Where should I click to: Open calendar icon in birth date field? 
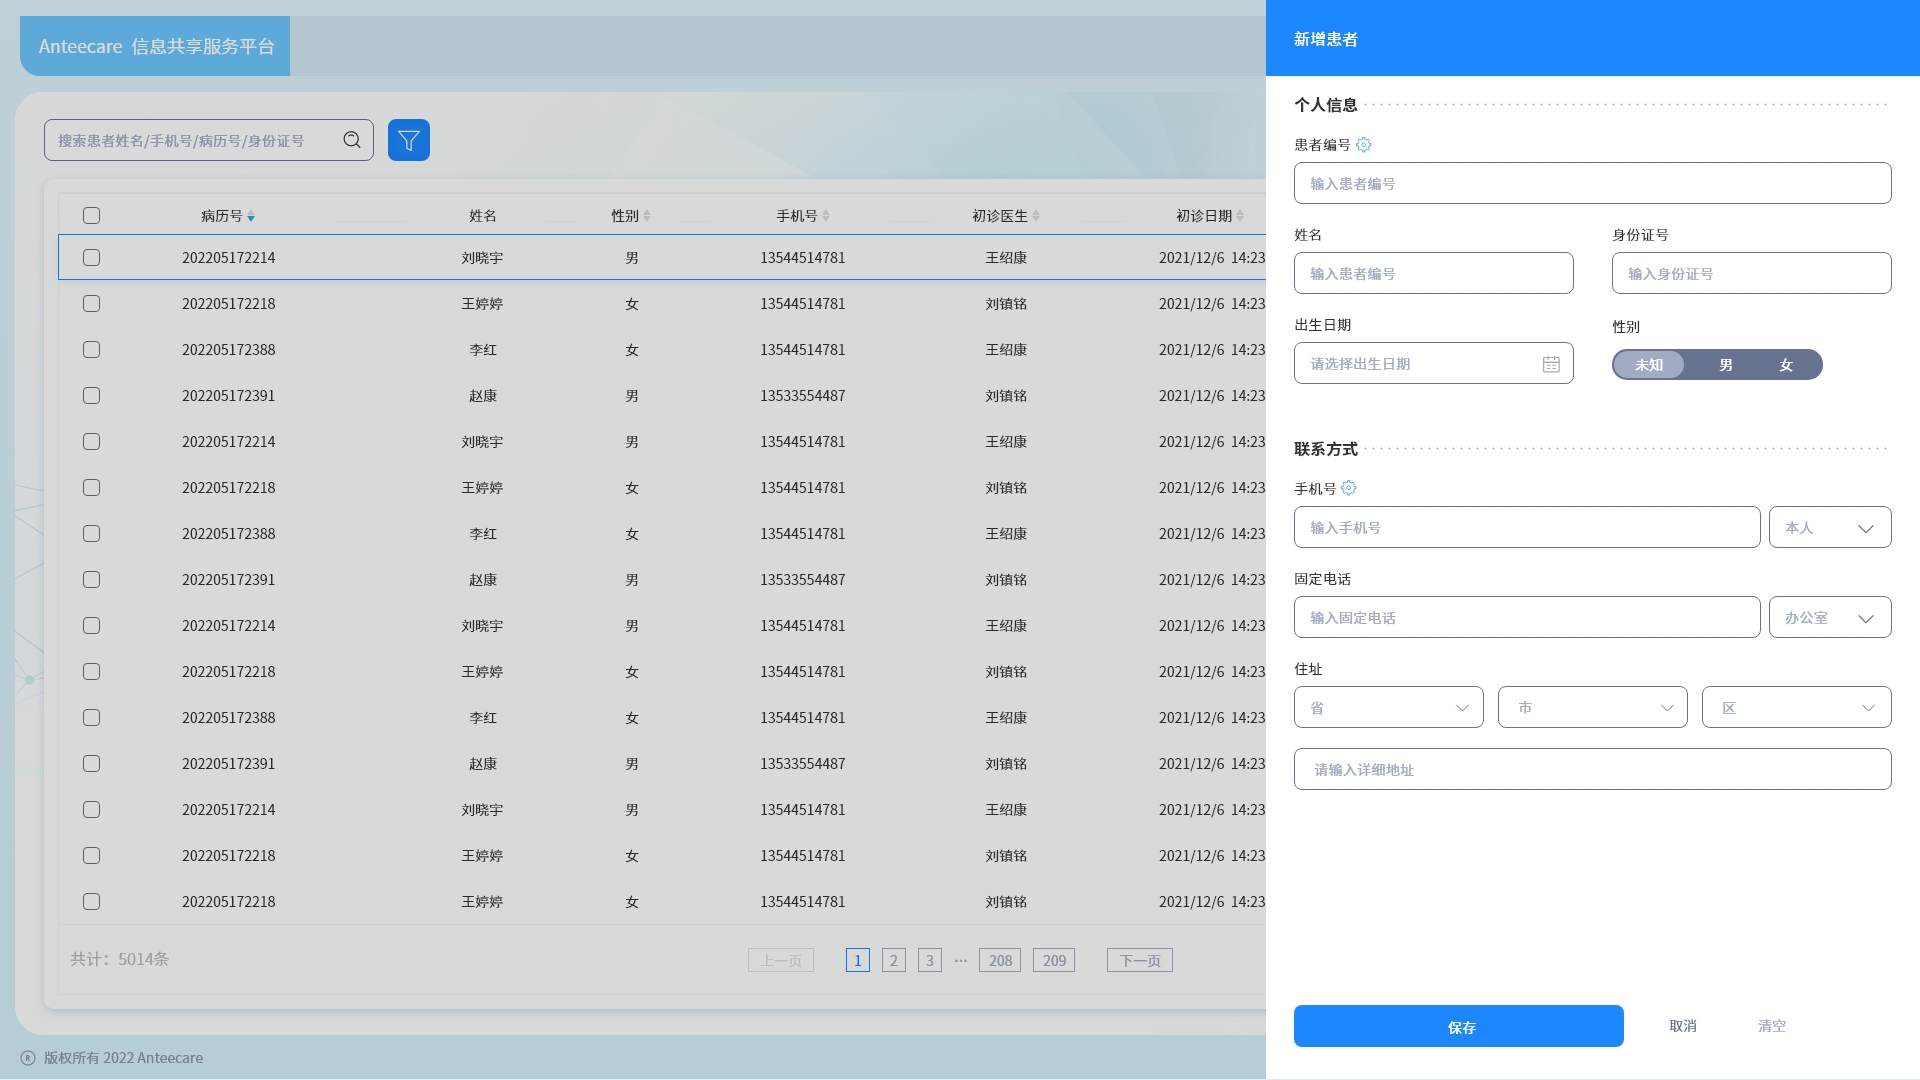1551,364
